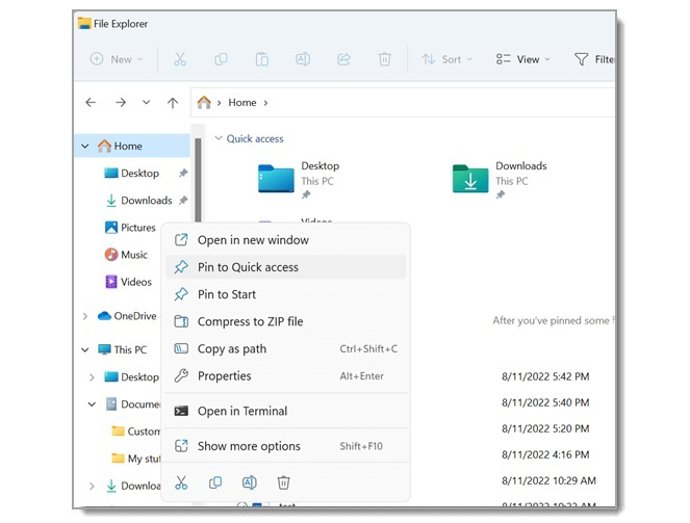
Task: Click the Filter button in the toolbar
Action: [594, 59]
